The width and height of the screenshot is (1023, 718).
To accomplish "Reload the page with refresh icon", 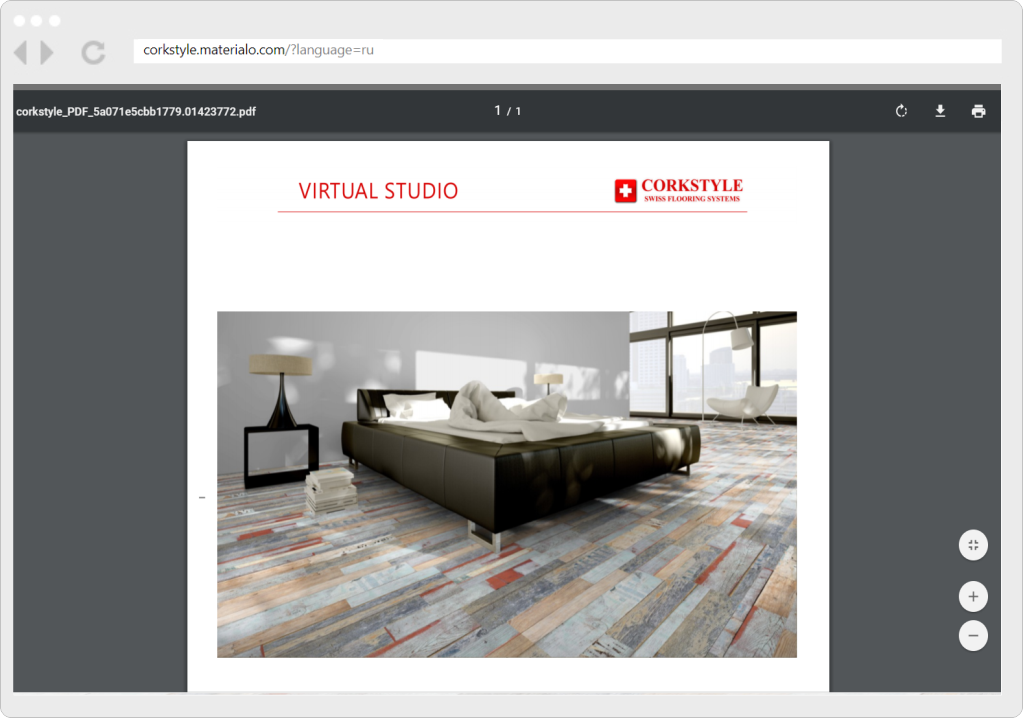I will (93, 52).
